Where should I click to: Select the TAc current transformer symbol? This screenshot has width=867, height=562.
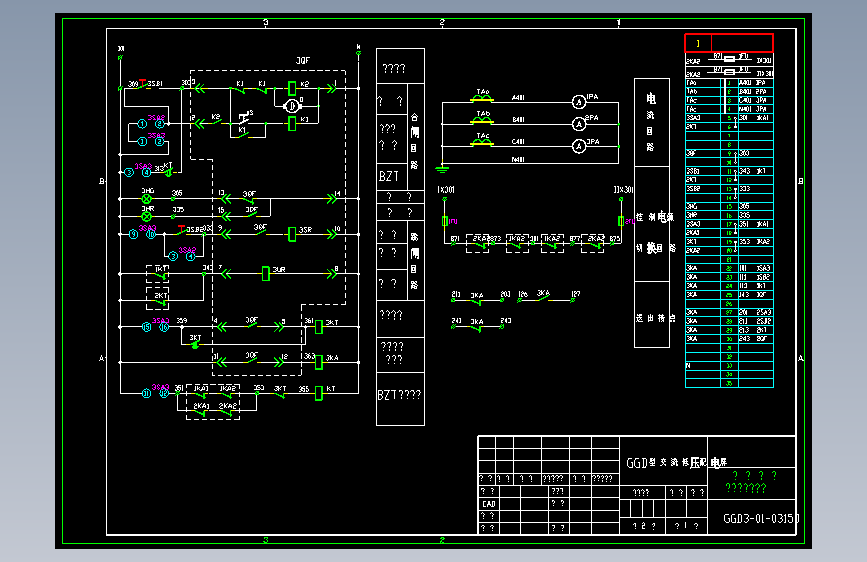[482, 142]
